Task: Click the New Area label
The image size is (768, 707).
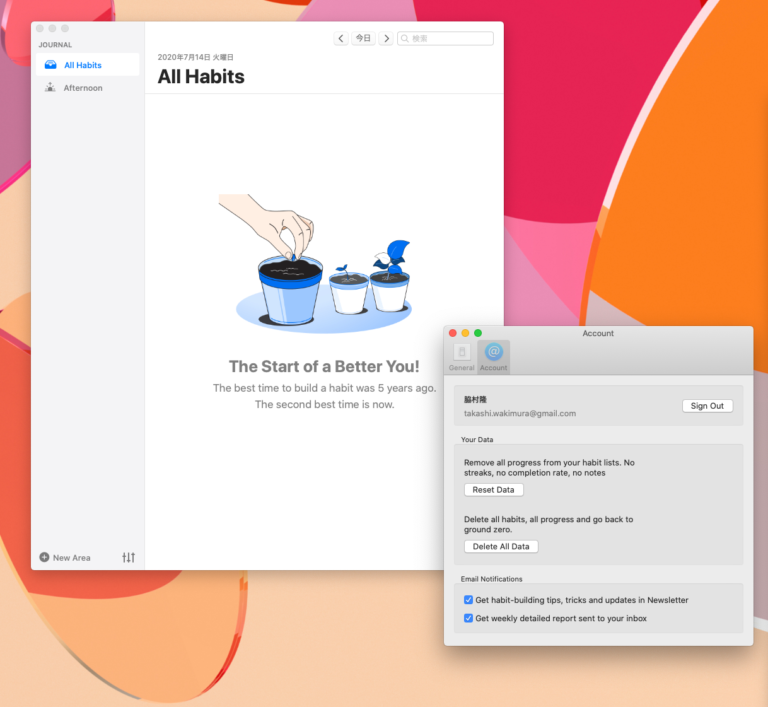Action: (x=72, y=557)
